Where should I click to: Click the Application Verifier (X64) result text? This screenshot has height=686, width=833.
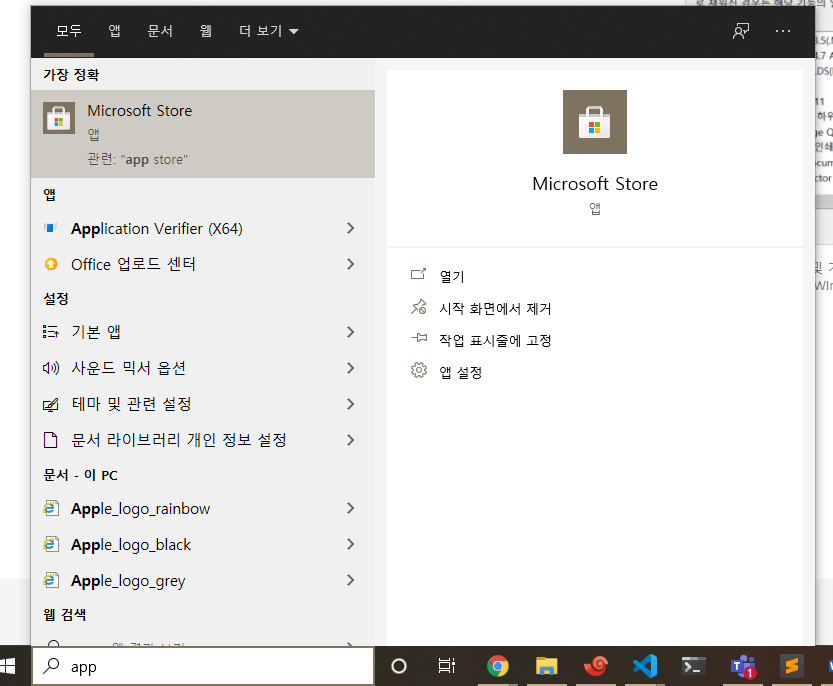click(157, 228)
